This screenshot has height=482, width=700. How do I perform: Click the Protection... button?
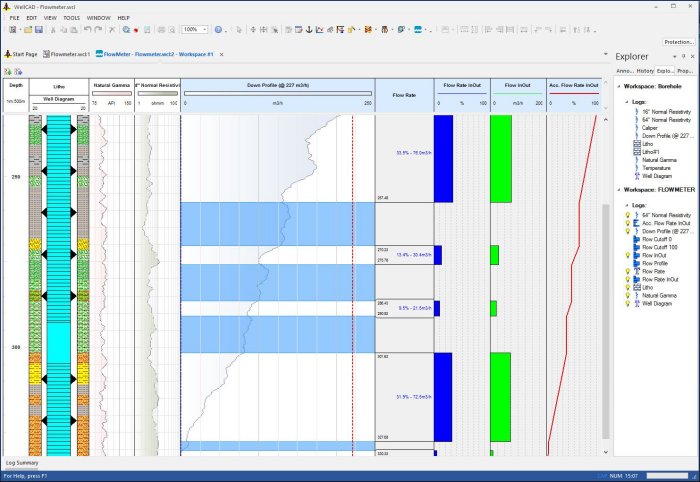tap(679, 42)
